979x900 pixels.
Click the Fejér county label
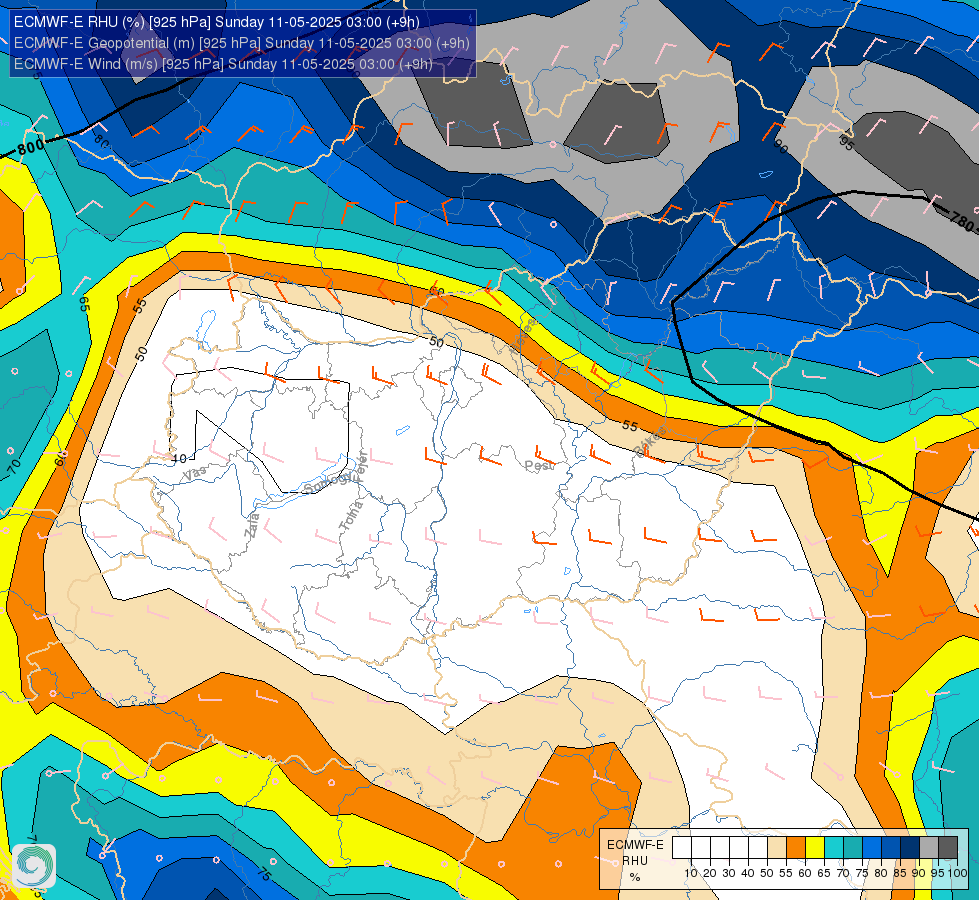pyautogui.click(x=360, y=465)
